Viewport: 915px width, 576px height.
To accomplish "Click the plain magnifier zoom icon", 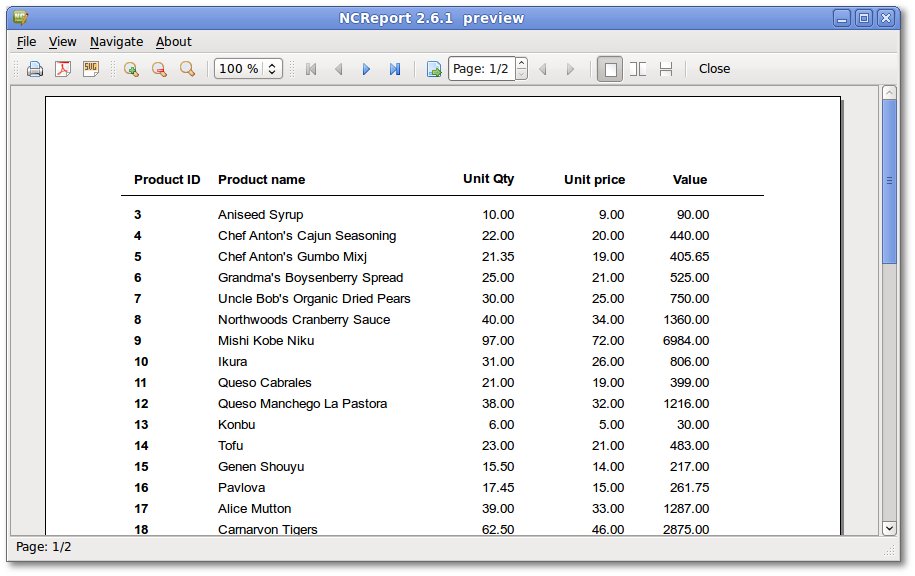I will (187, 69).
